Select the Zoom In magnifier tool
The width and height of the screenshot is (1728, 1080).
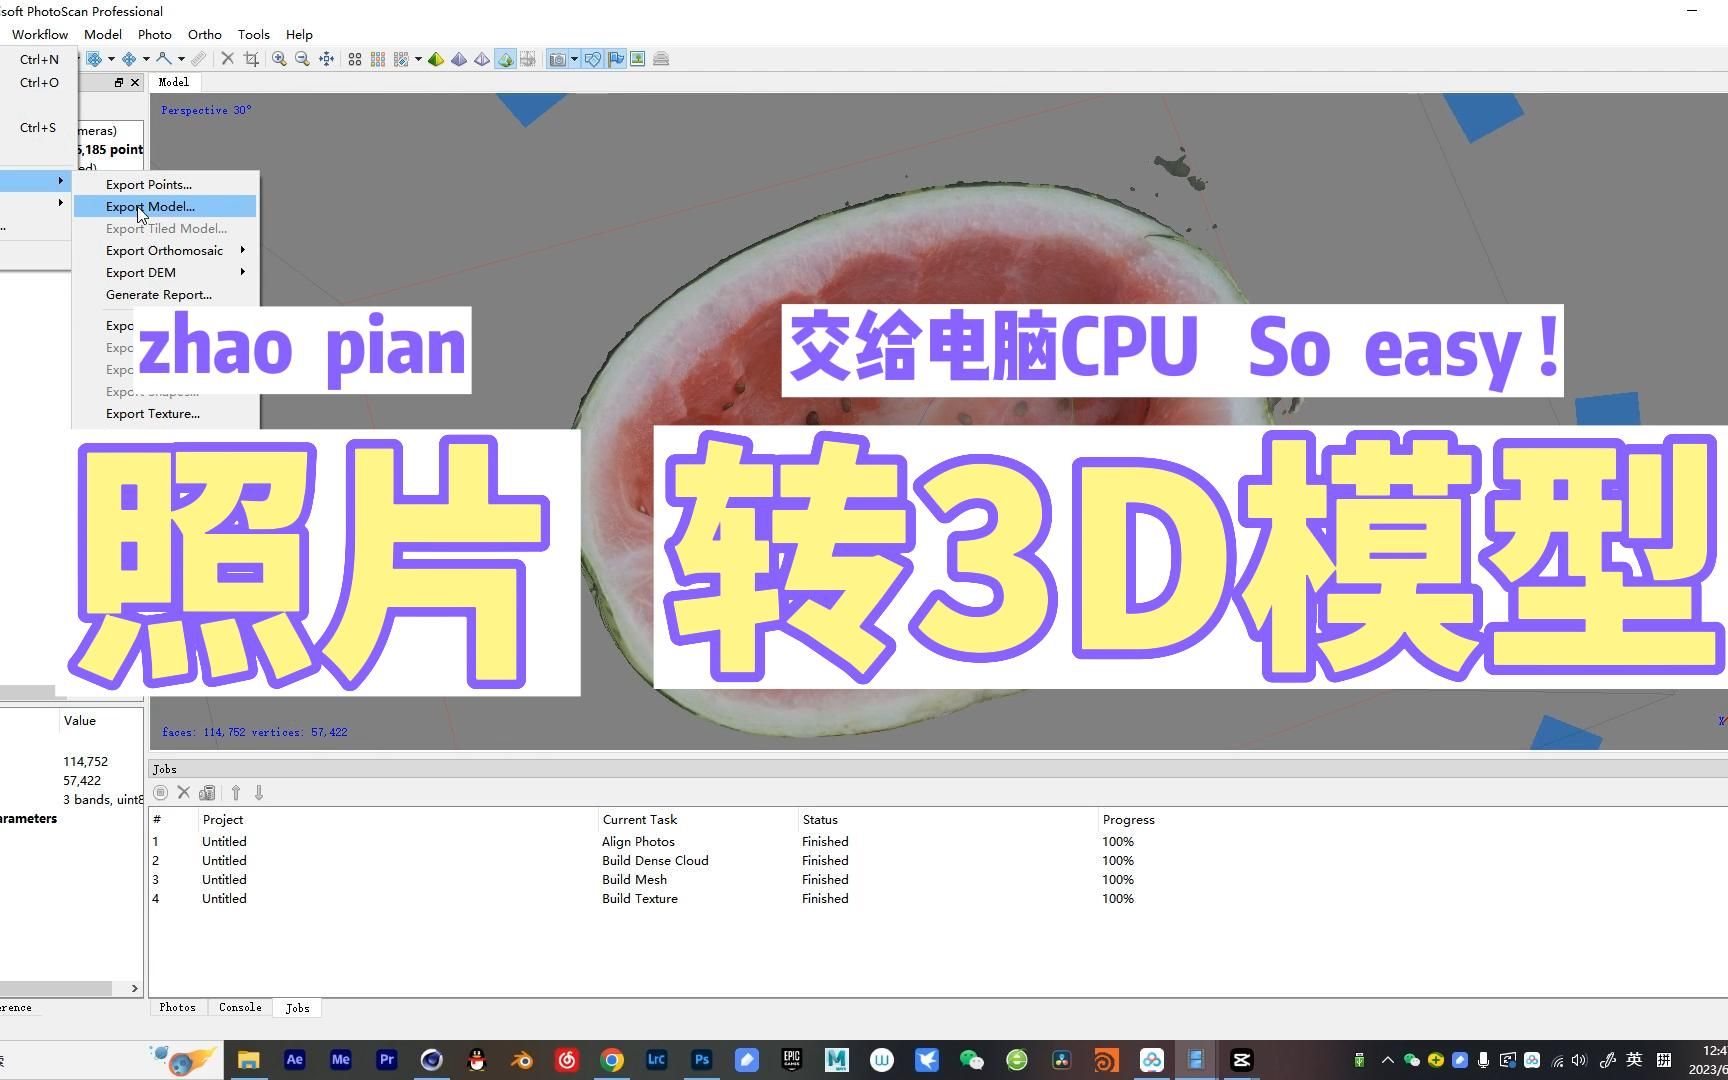tap(279, 58)
